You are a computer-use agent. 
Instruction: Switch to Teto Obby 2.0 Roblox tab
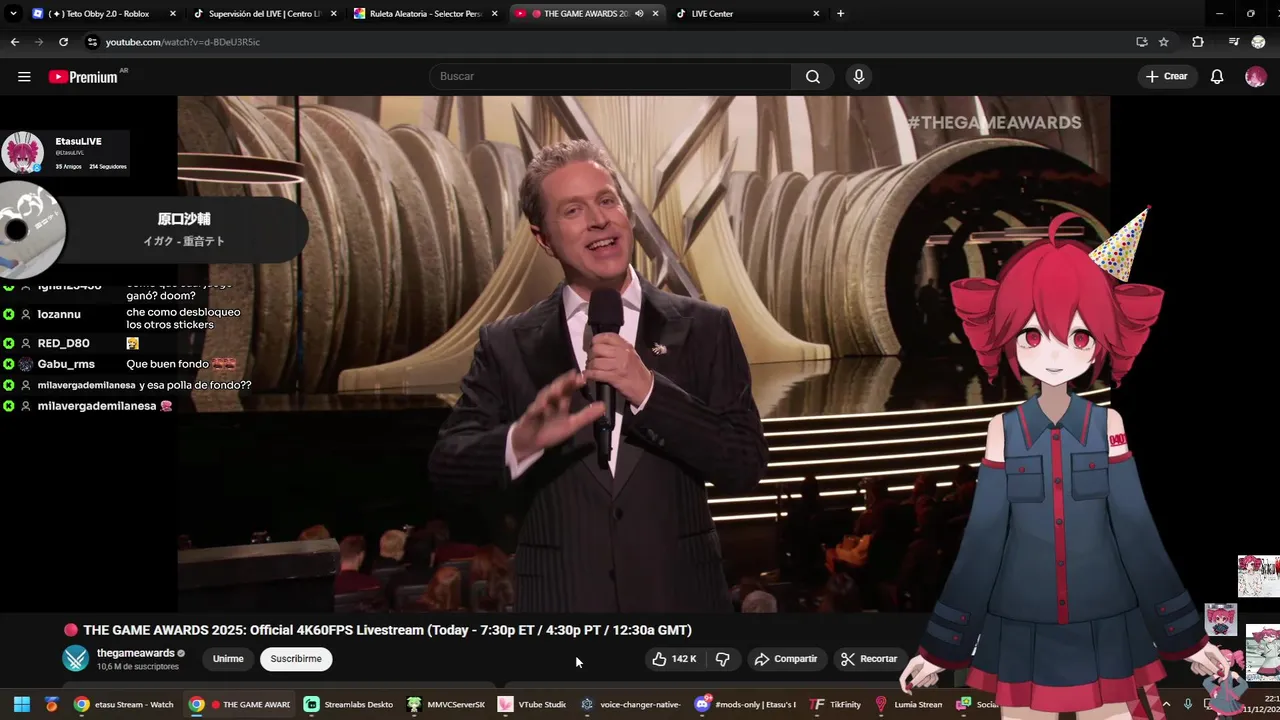coord(104,14)
